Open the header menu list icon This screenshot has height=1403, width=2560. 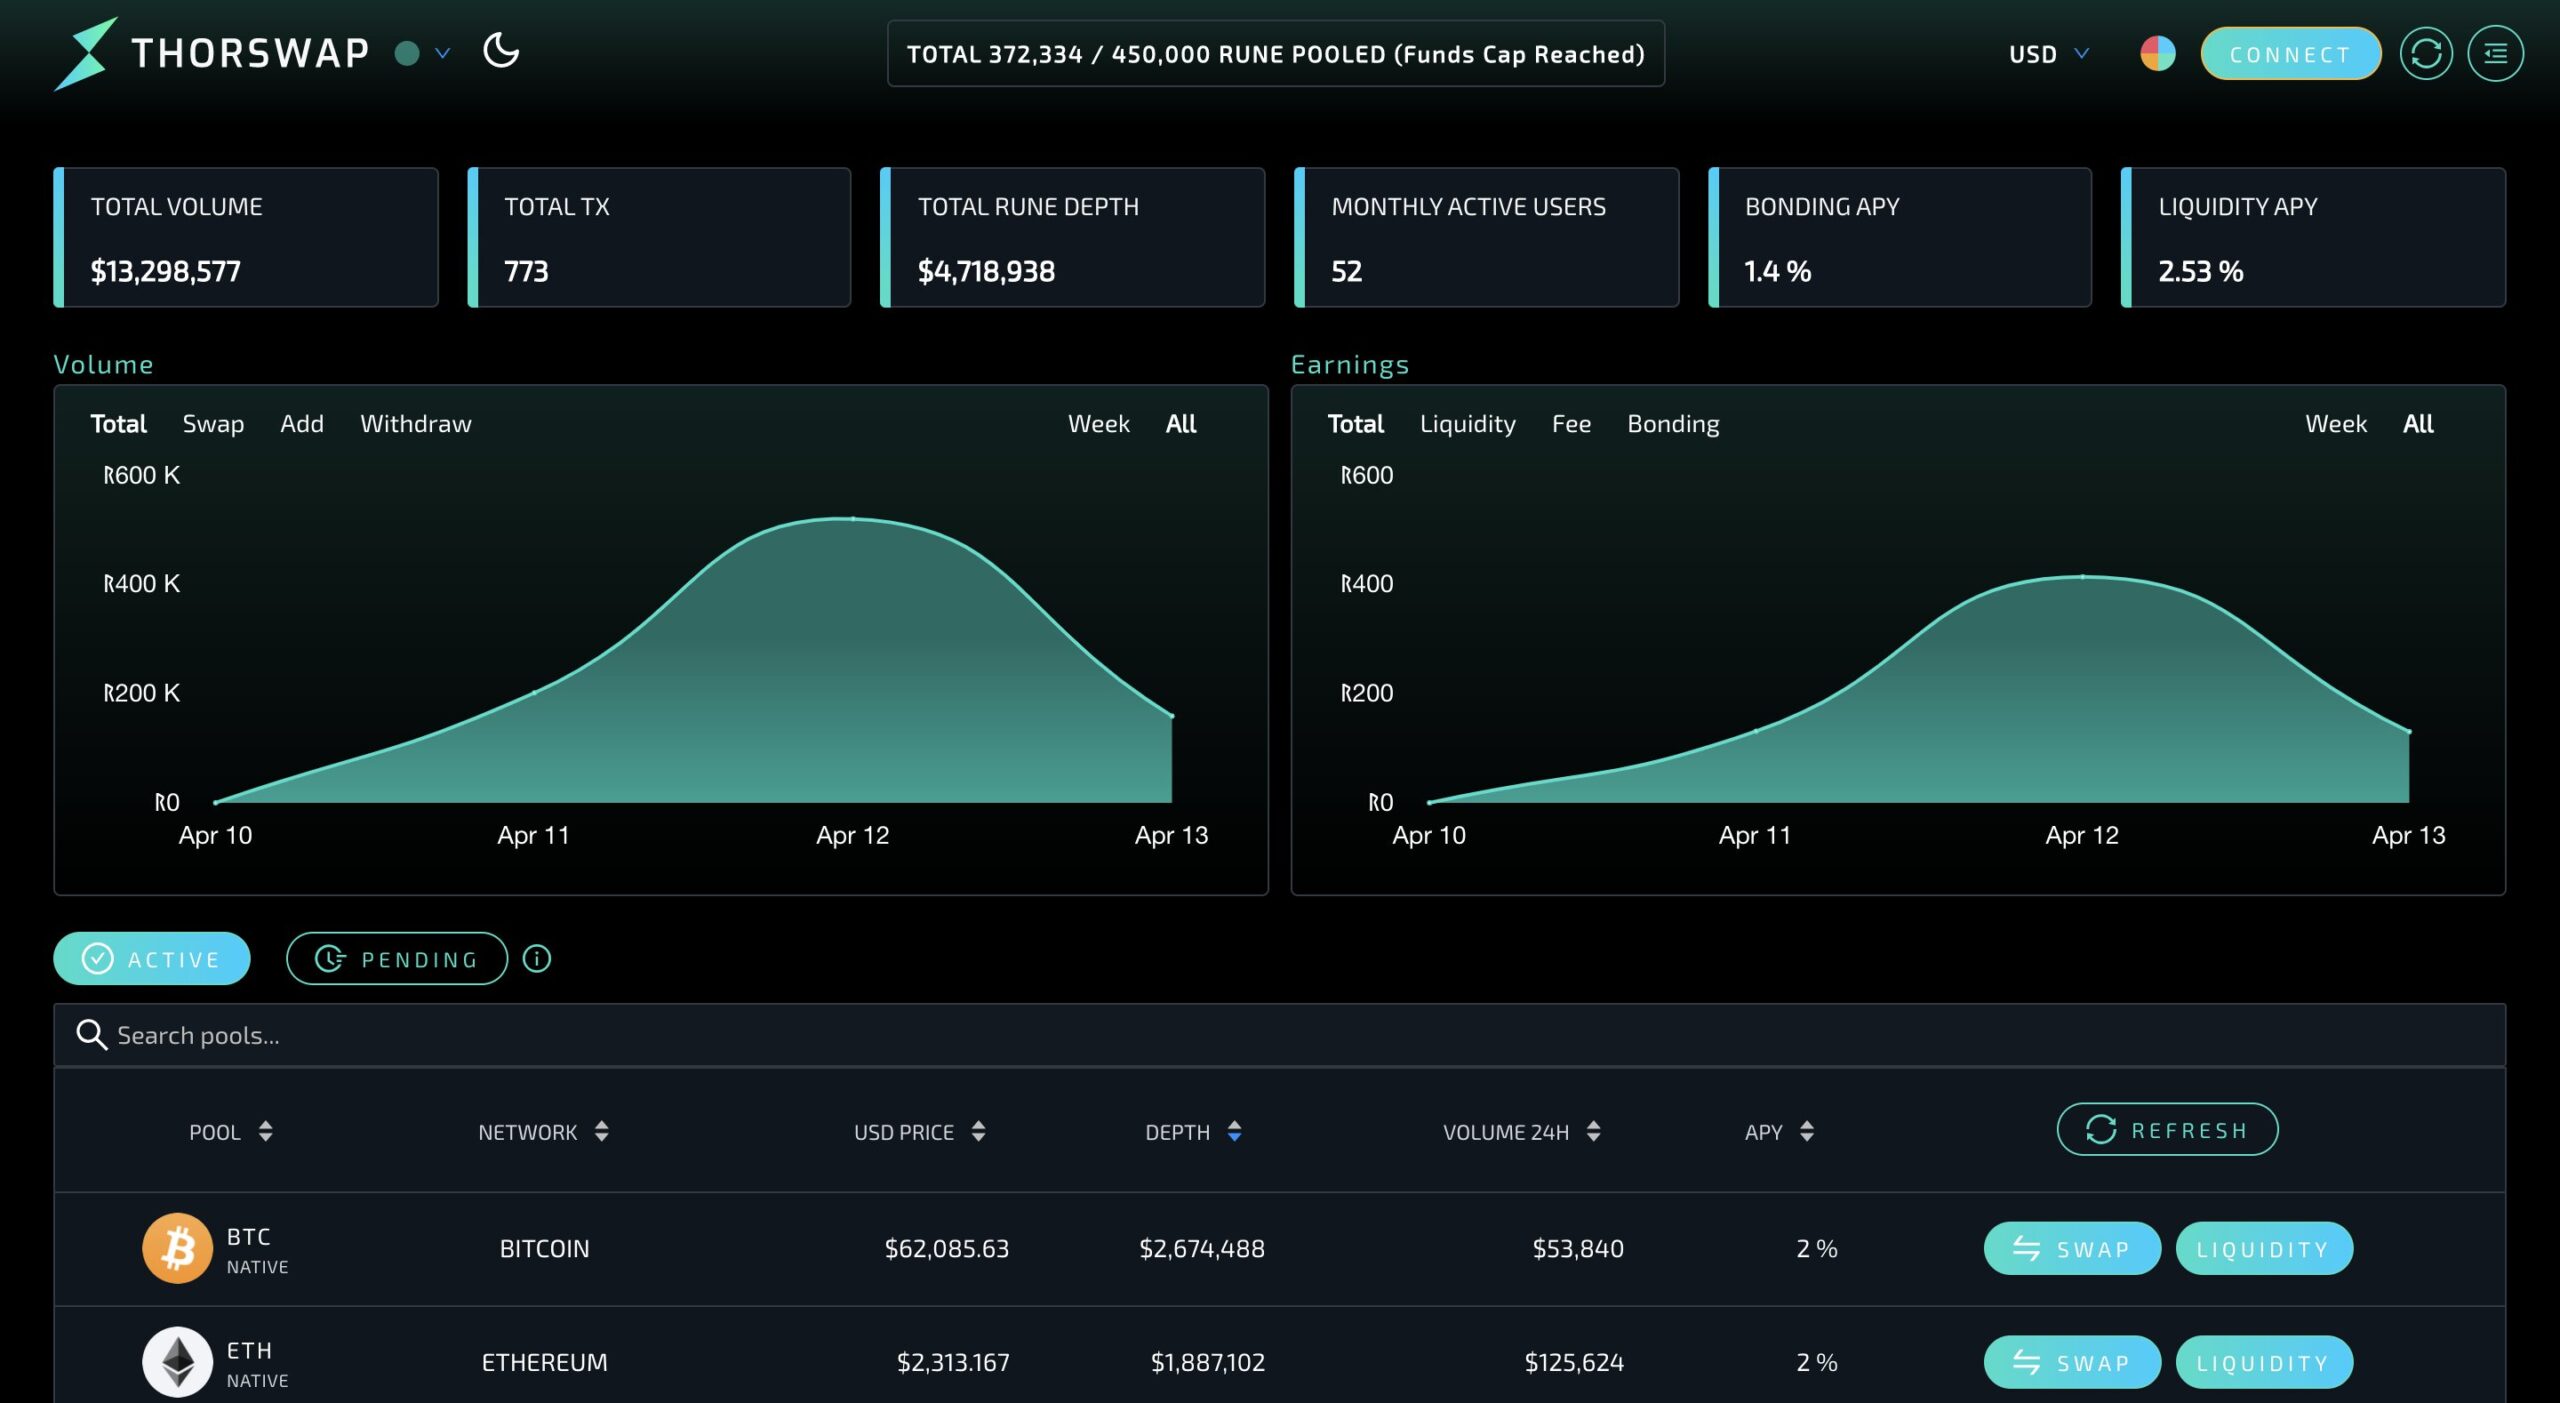[2495, 54]
